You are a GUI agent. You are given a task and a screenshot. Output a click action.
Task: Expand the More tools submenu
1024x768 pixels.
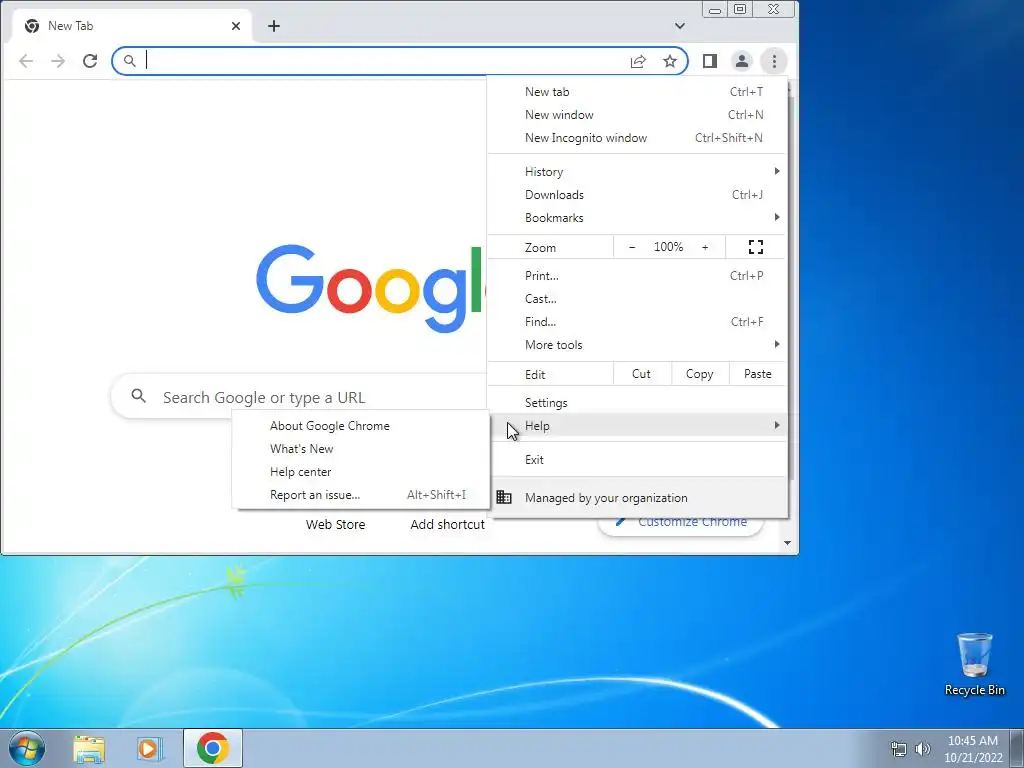pos(637,344)
